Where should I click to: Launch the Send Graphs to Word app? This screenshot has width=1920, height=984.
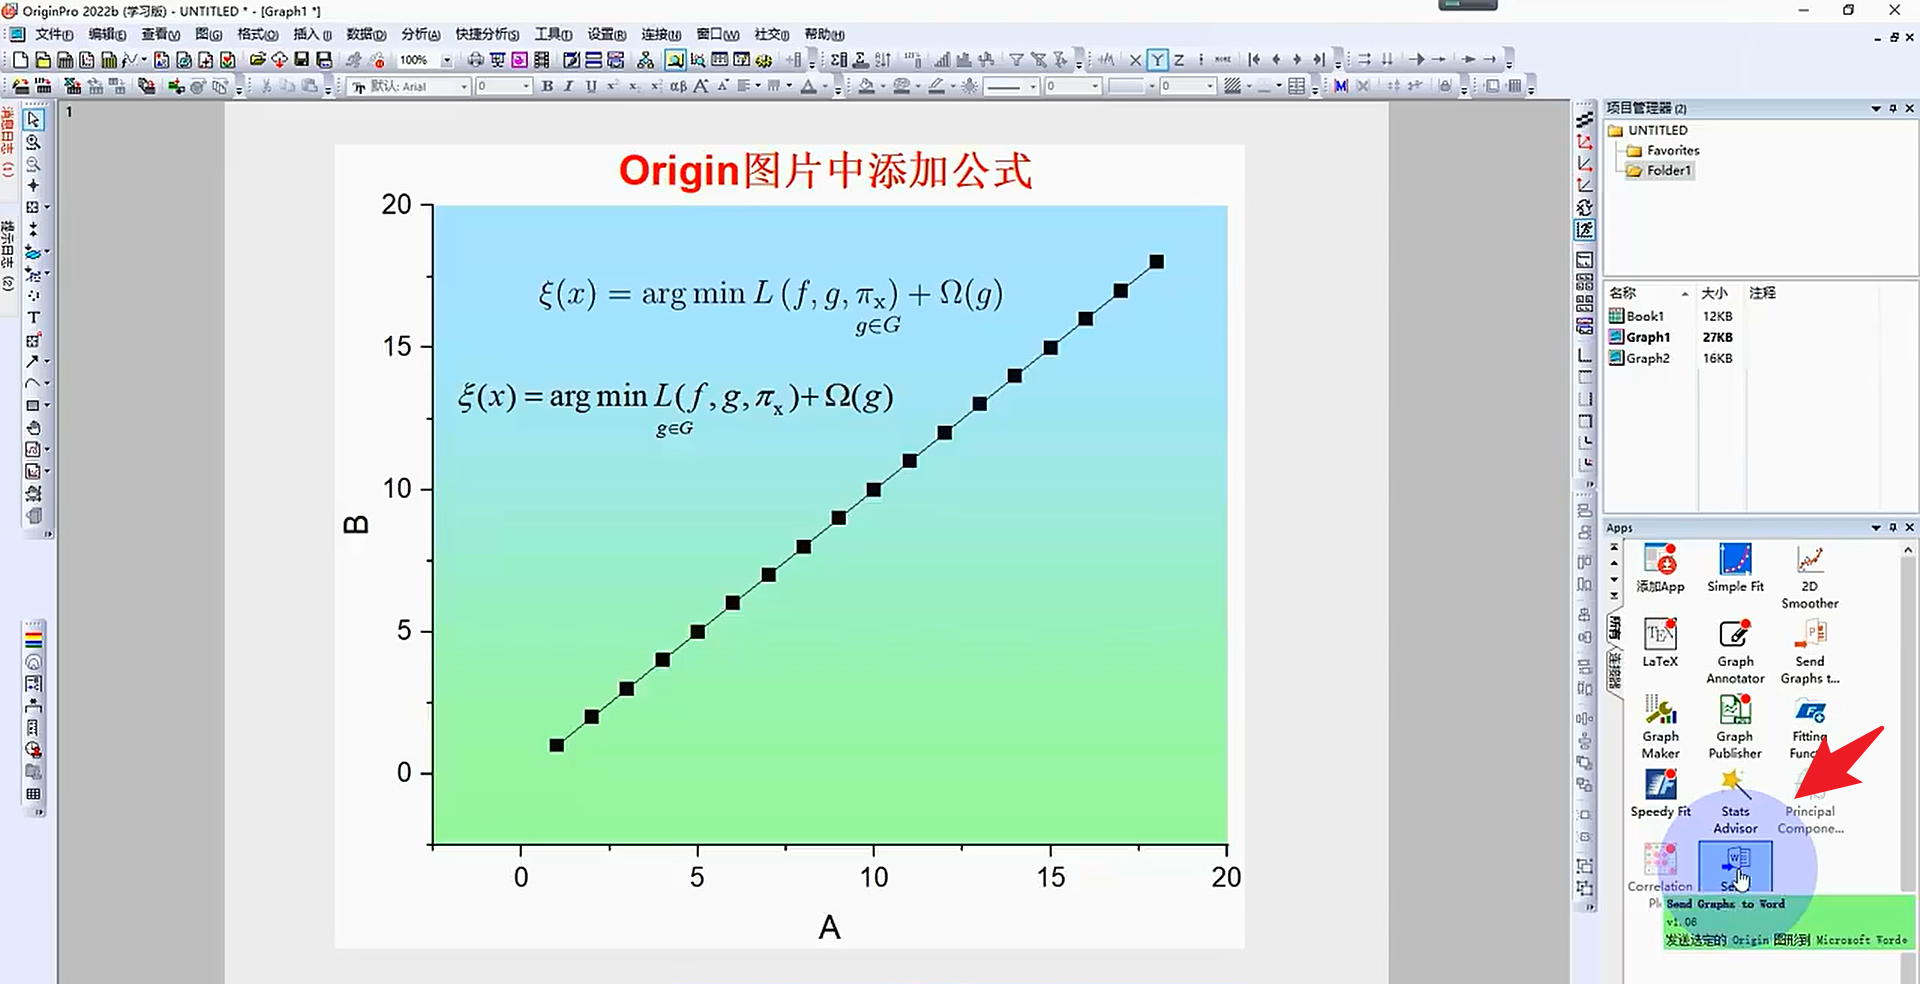[x=1735, y=867]
